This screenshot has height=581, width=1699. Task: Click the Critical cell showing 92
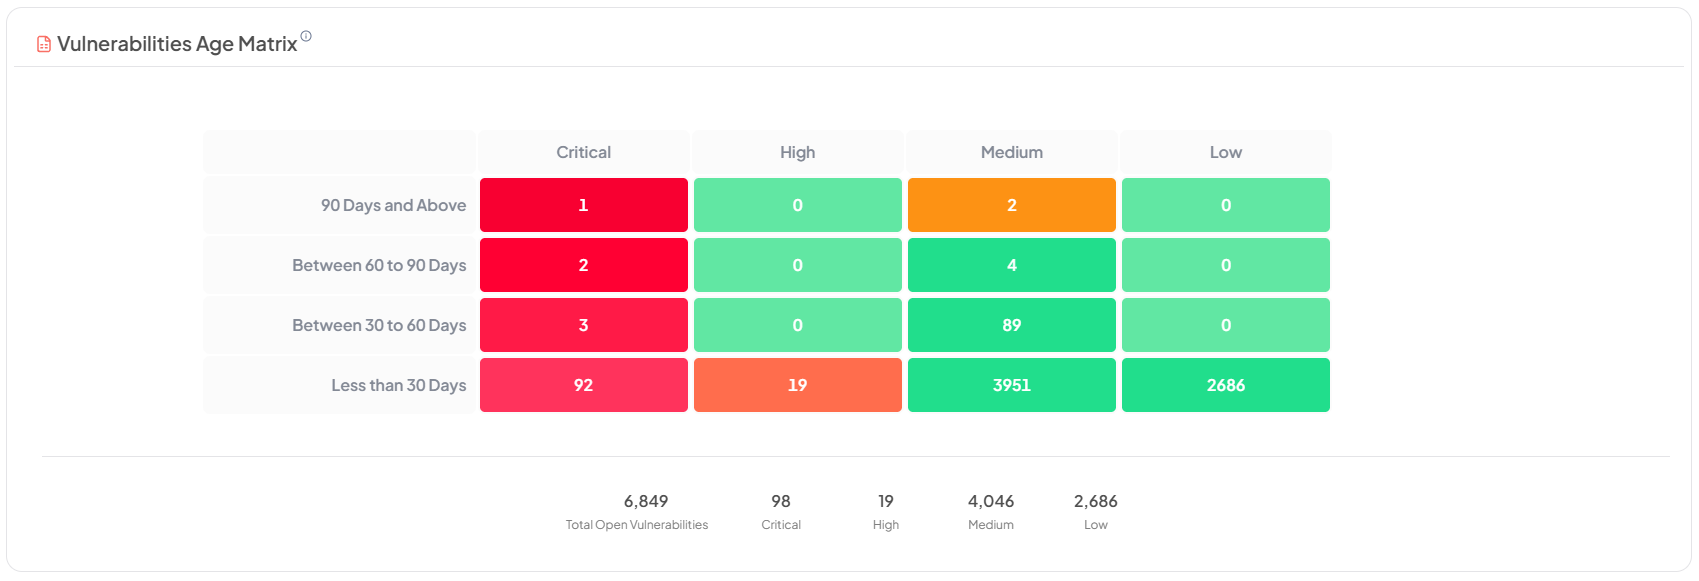tap(584, 385)
